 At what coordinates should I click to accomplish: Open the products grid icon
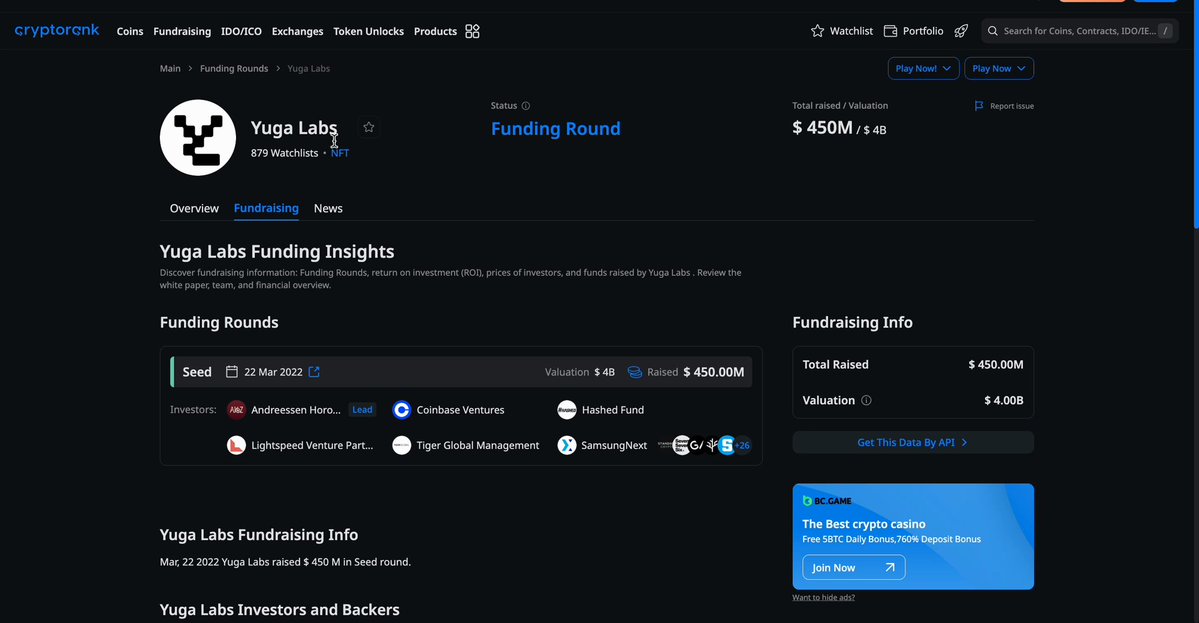tap(473, 31)
